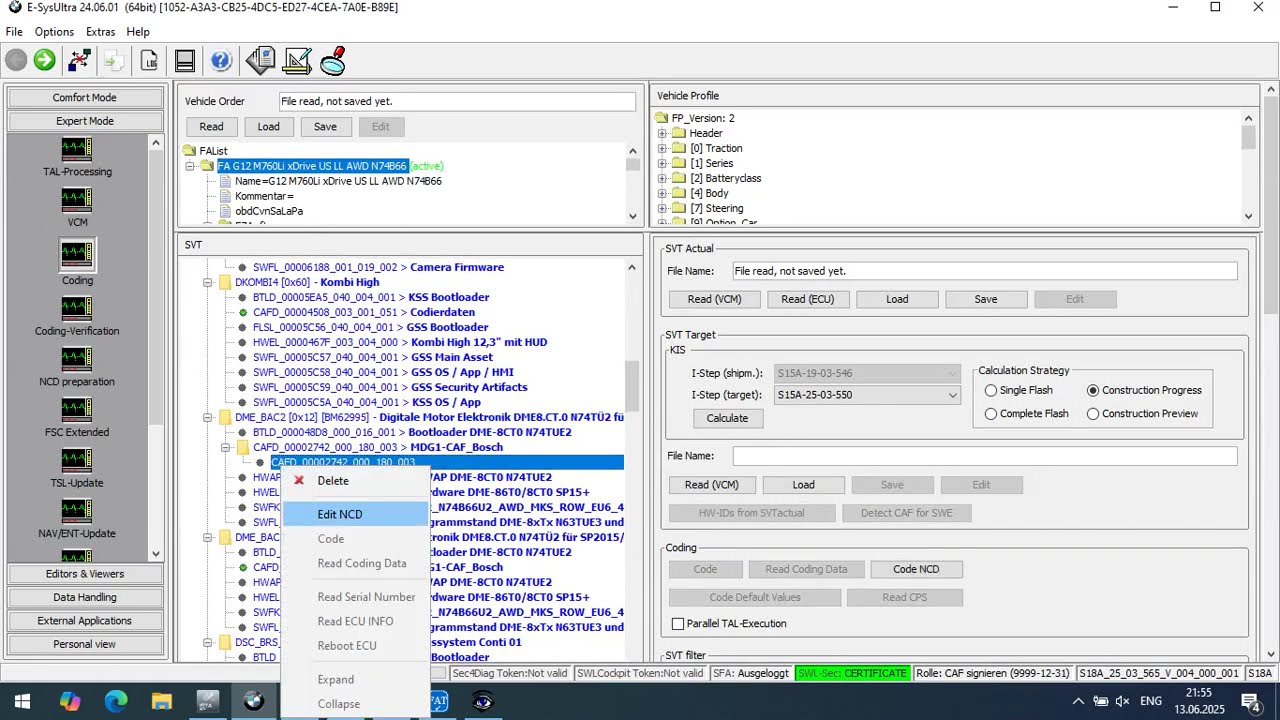Open NAV/ENT-Update module icon
1280x720 pixels.
(77, 511)
